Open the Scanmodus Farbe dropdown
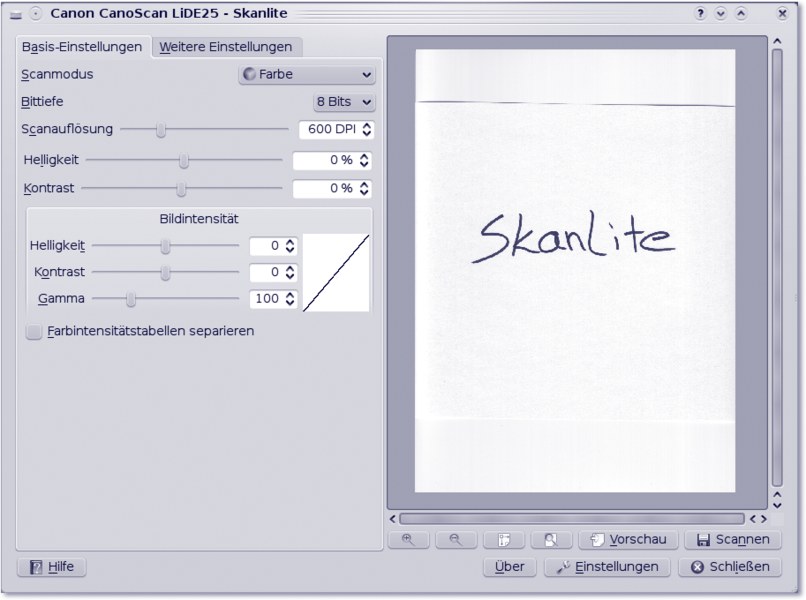This screenshot has height=600, width=806. point(306,75)
